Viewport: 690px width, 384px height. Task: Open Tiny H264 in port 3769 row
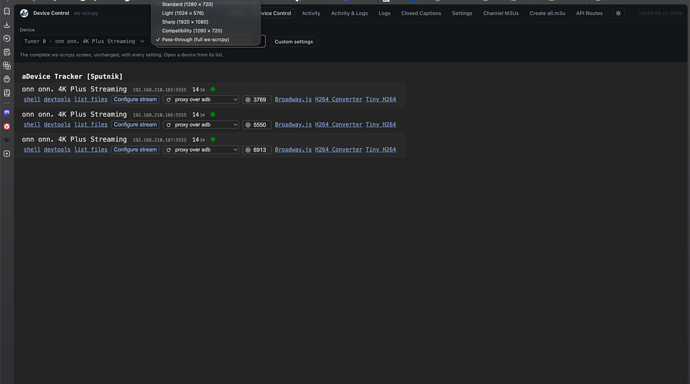click(x=381, y=99)
